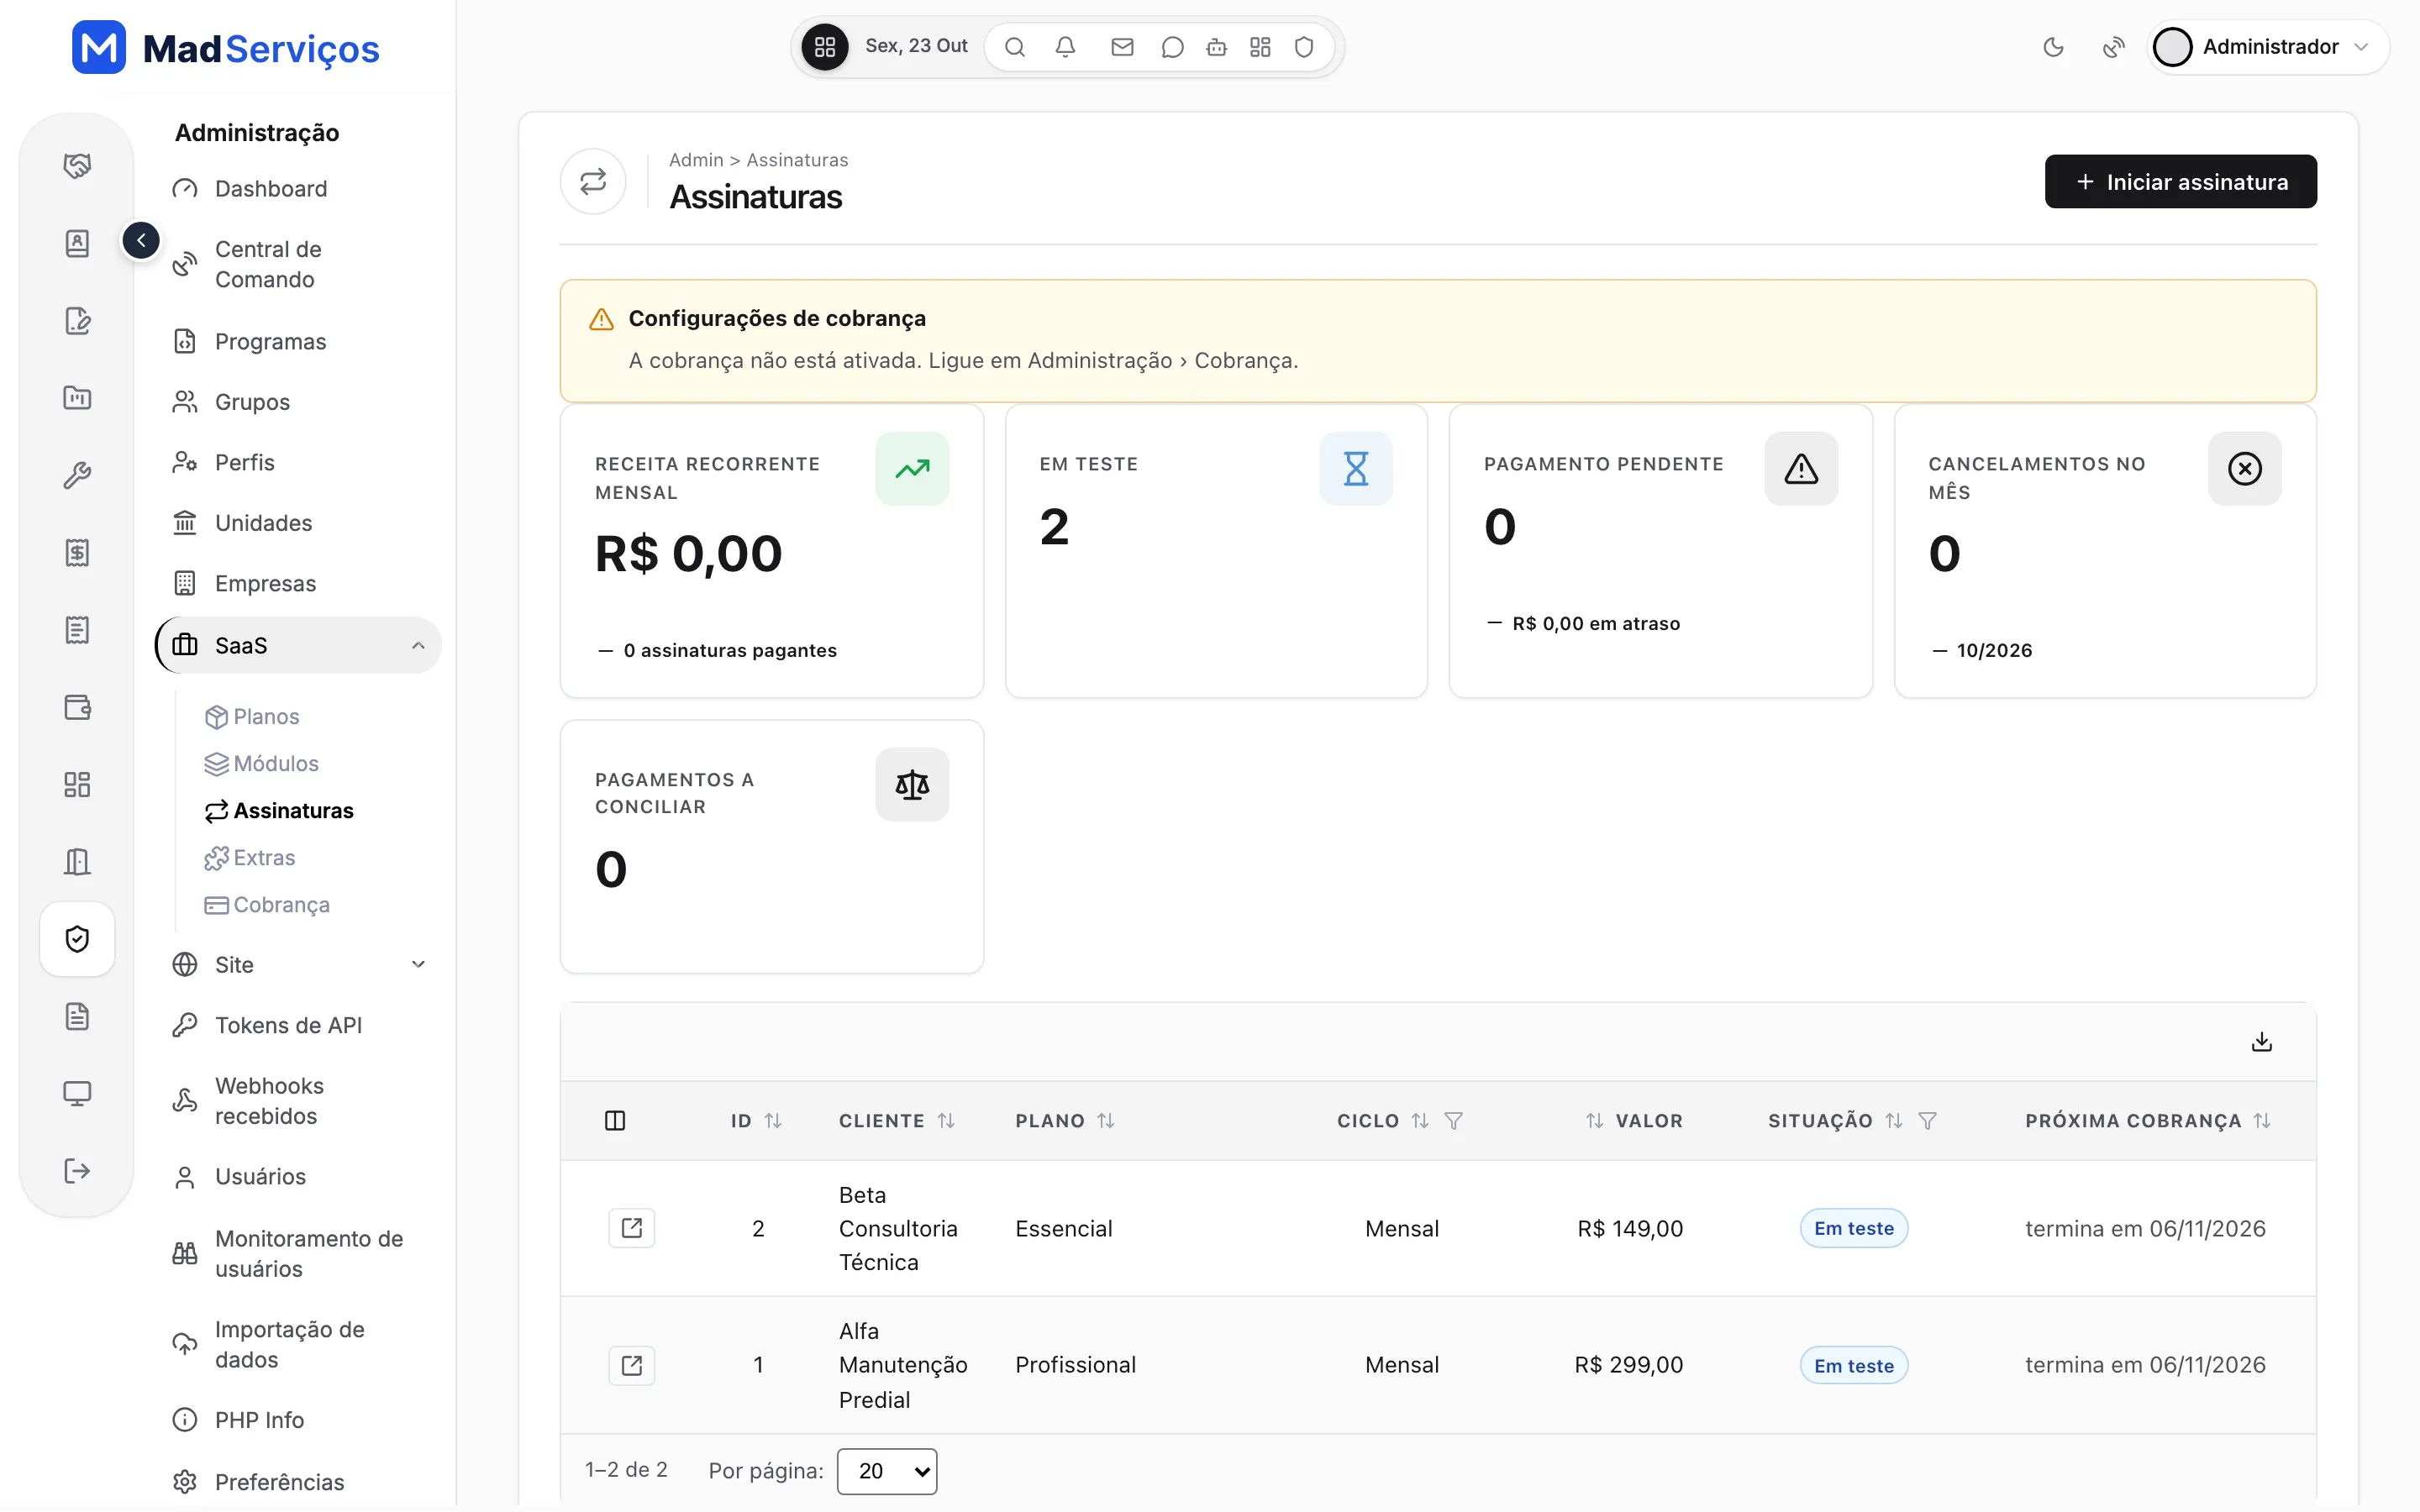The image size is (2420, 1512).
Task: Download the table via export icon
Action: click(2261, 1042)
